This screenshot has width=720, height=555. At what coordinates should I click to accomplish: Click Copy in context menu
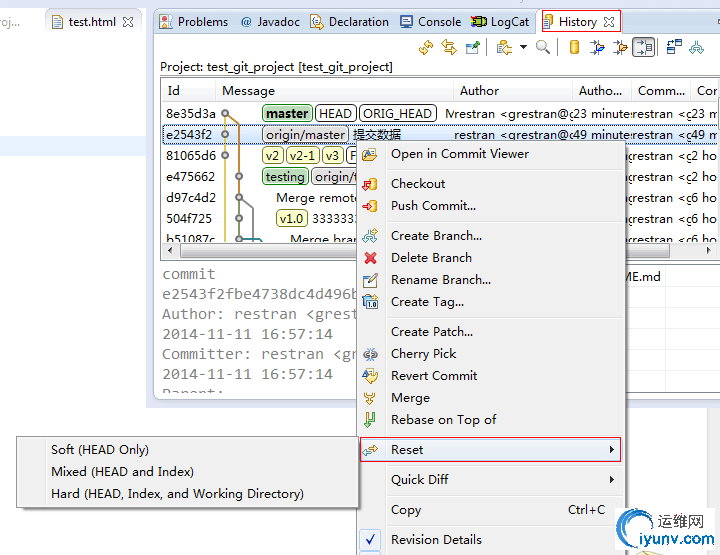click(492, 510)
